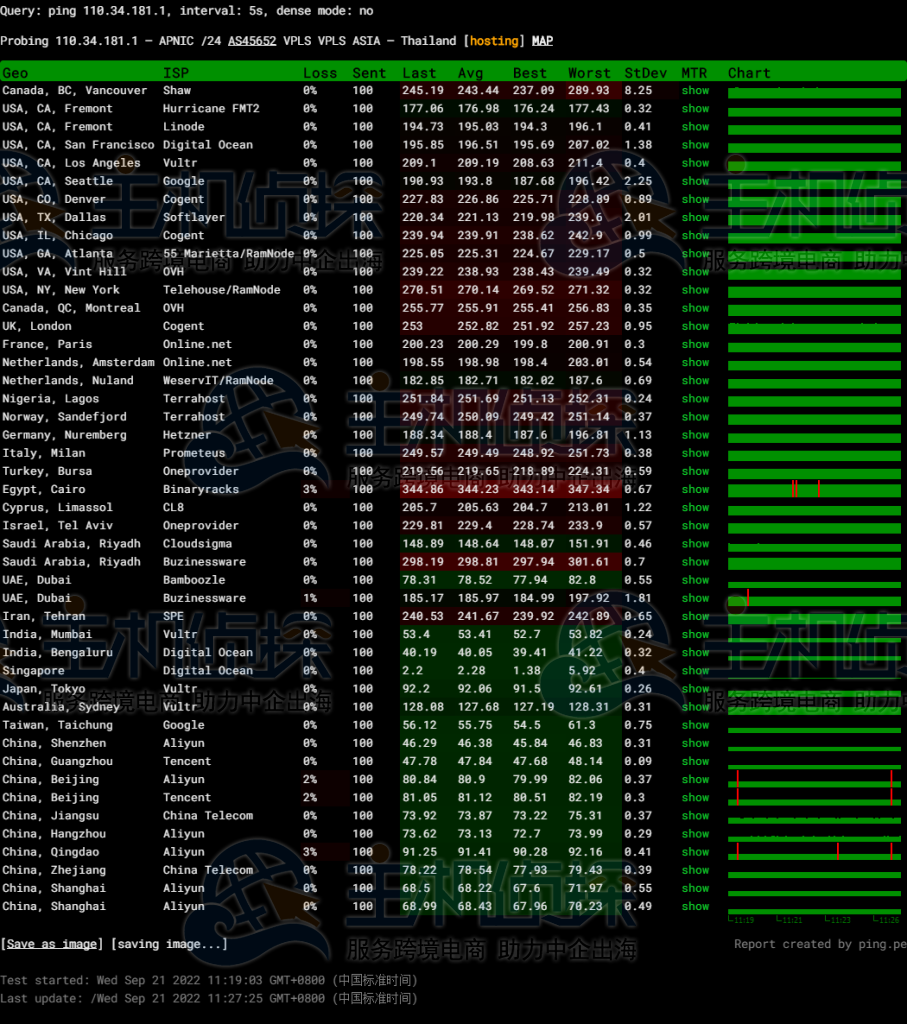Show MTR for China, Qingdao Aliyun
The height and width of the screenshot is (1024, 907).
tap(695, 852)
